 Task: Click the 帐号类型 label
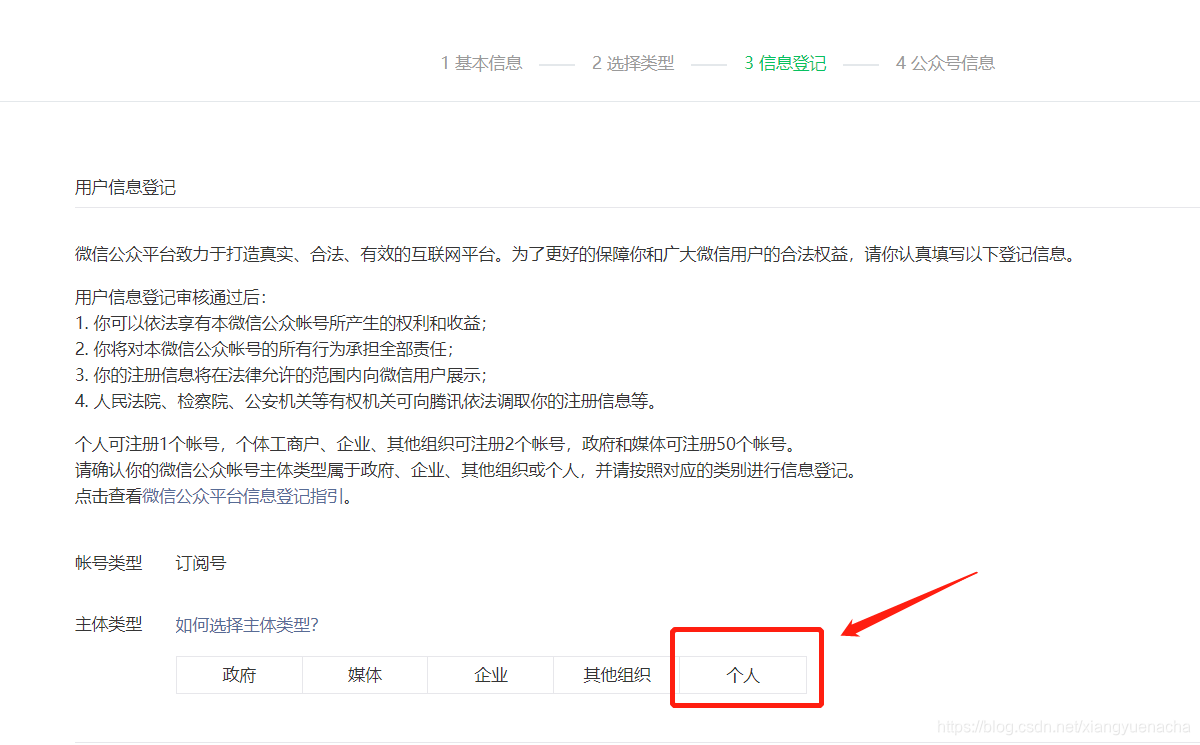109,563
